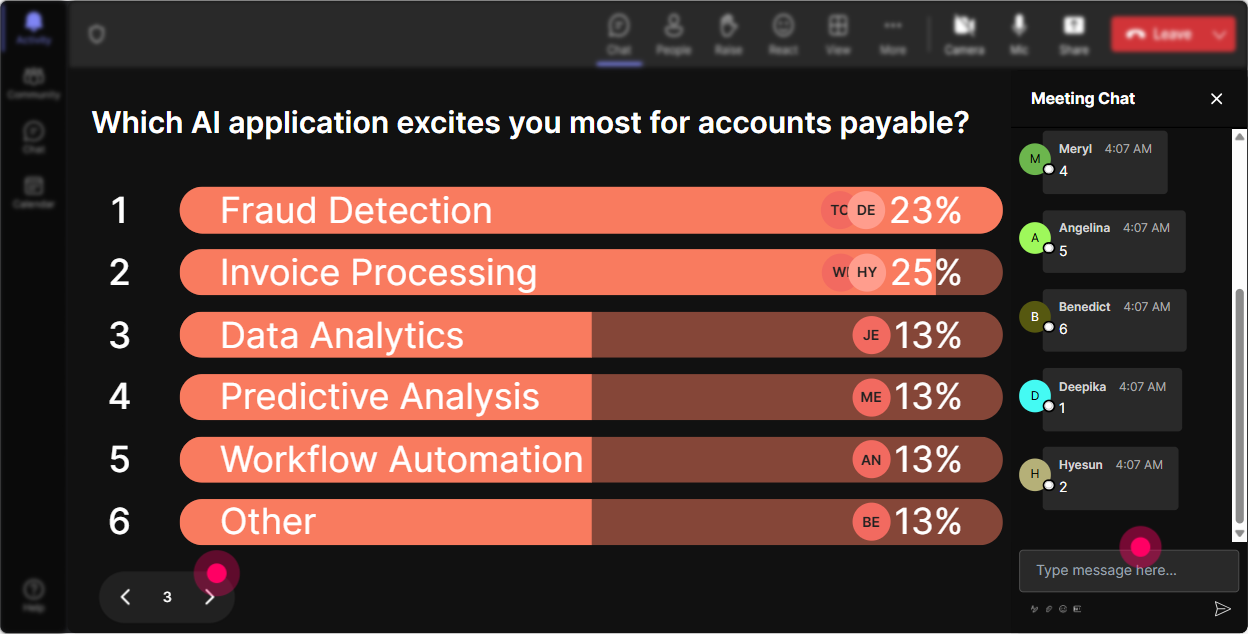Select the Predictive Analysis poll option
This screenshot has height=634, width=1248.
[x=591, y=397]
